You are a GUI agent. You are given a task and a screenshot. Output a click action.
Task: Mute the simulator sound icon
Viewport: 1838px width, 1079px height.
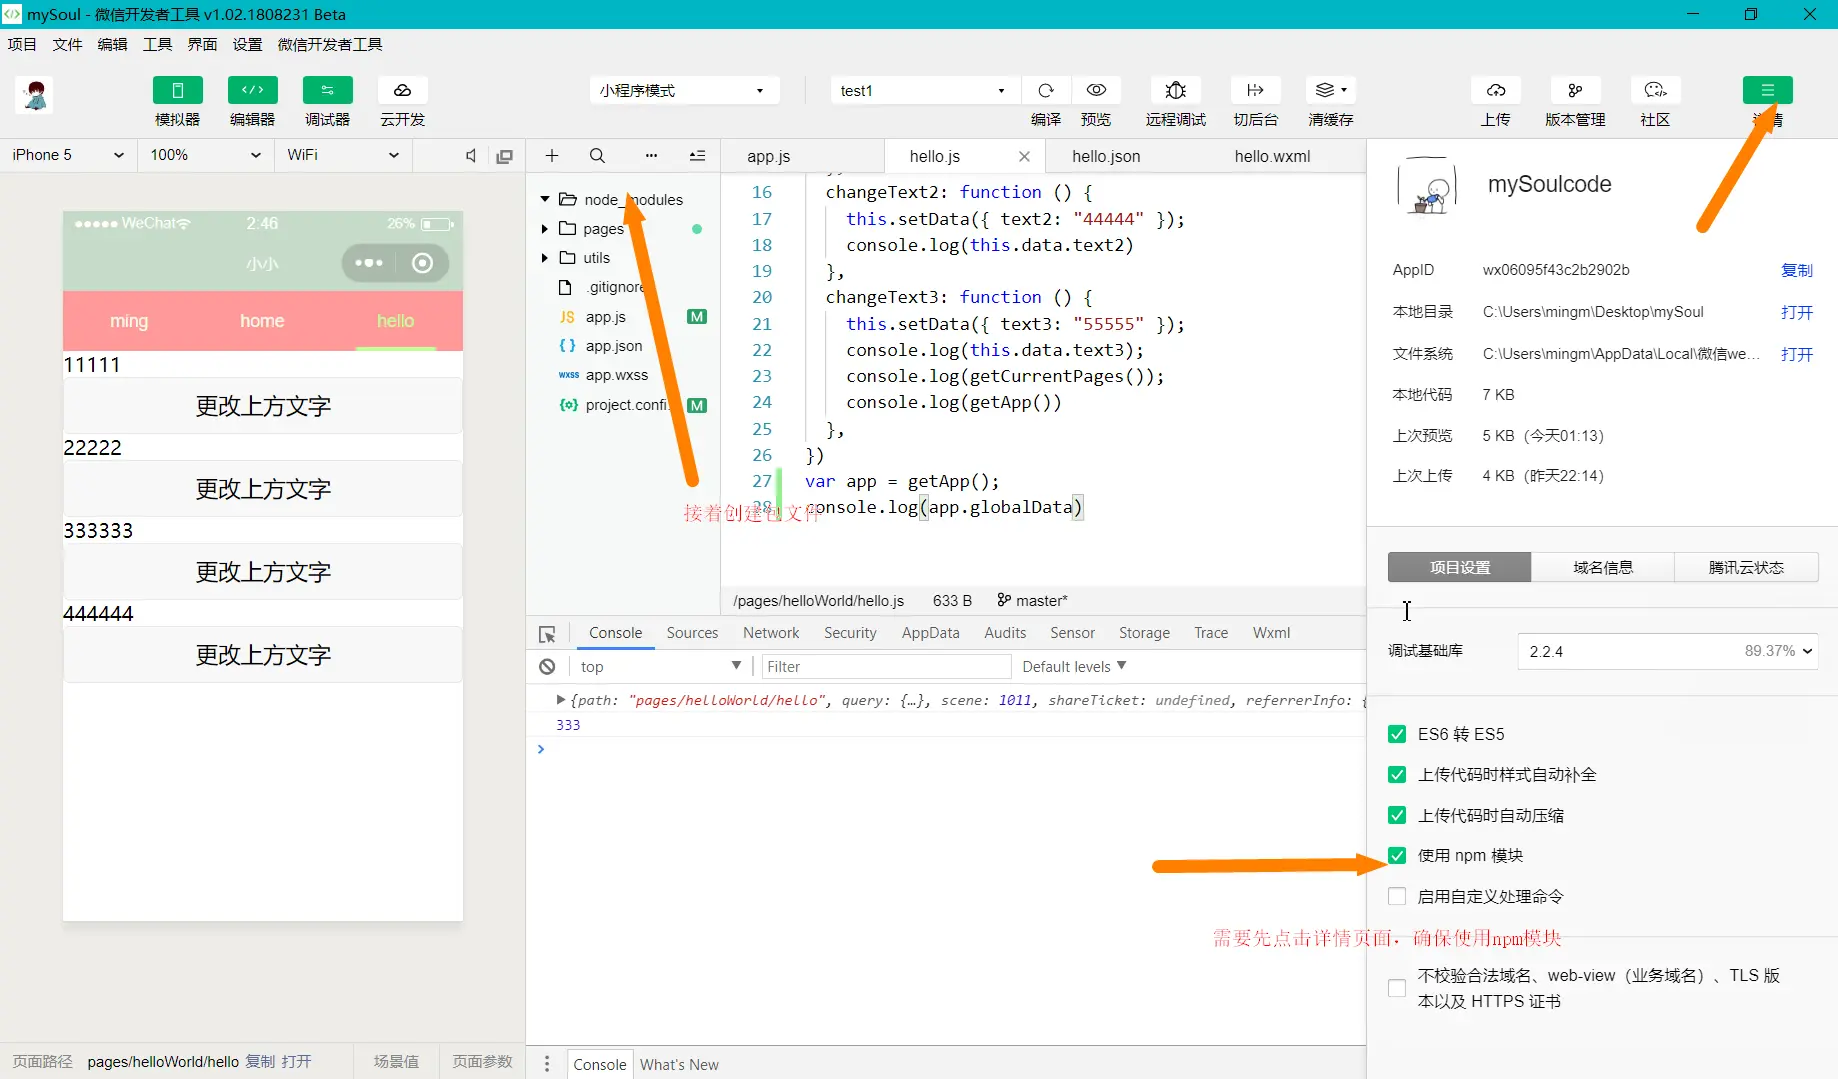coord(471,155)
